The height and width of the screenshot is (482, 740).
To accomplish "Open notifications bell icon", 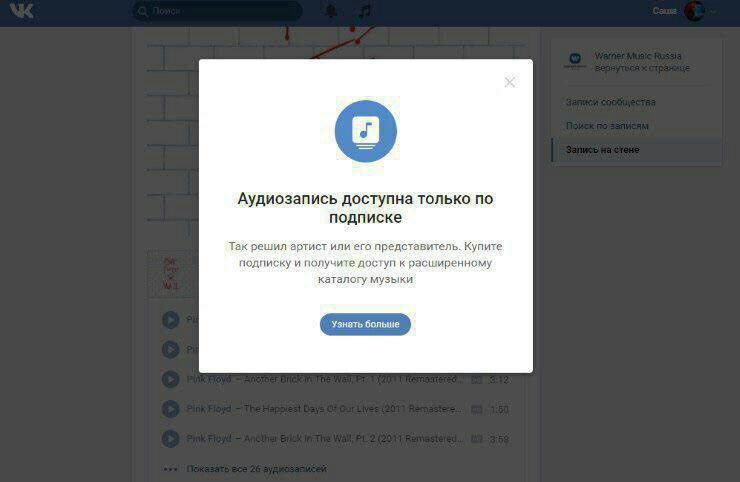I will tap(331, 11).
